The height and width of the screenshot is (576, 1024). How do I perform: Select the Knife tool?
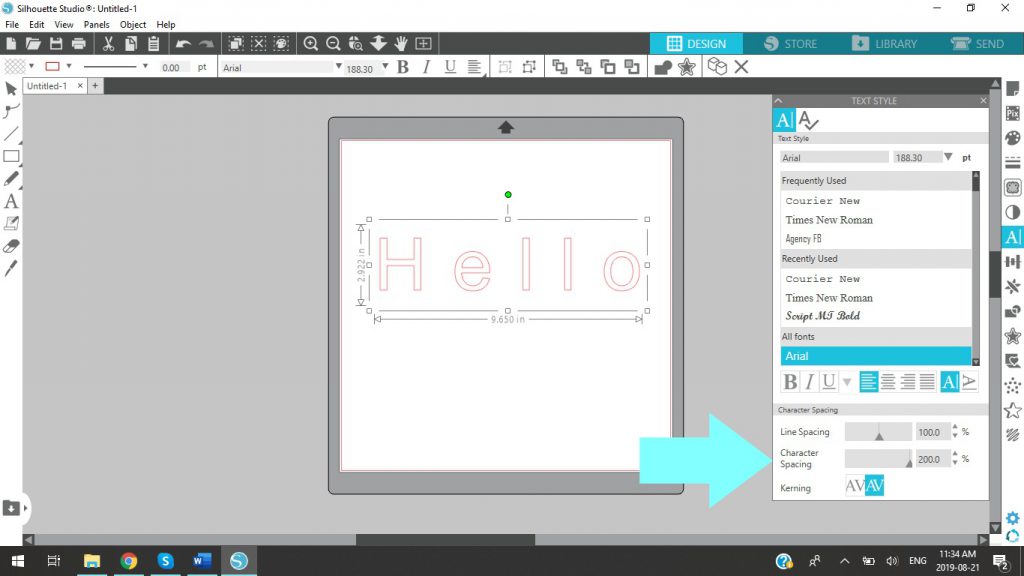(10, 268)
